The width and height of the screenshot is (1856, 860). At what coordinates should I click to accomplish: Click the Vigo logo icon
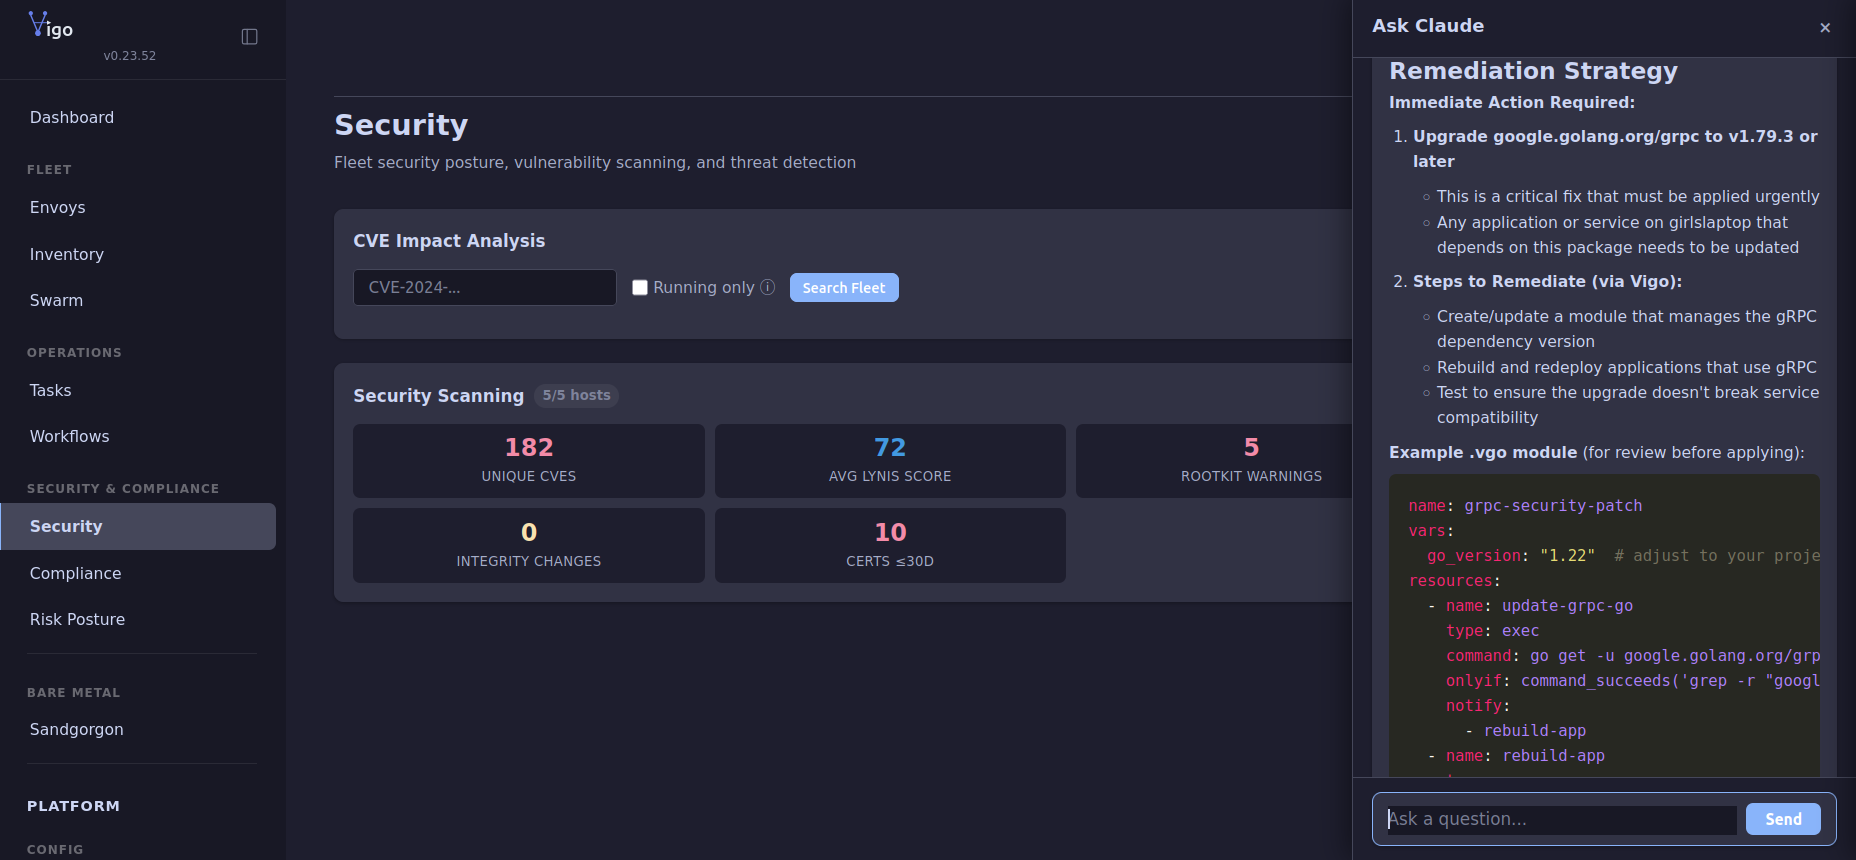click(x=50, y=24)
